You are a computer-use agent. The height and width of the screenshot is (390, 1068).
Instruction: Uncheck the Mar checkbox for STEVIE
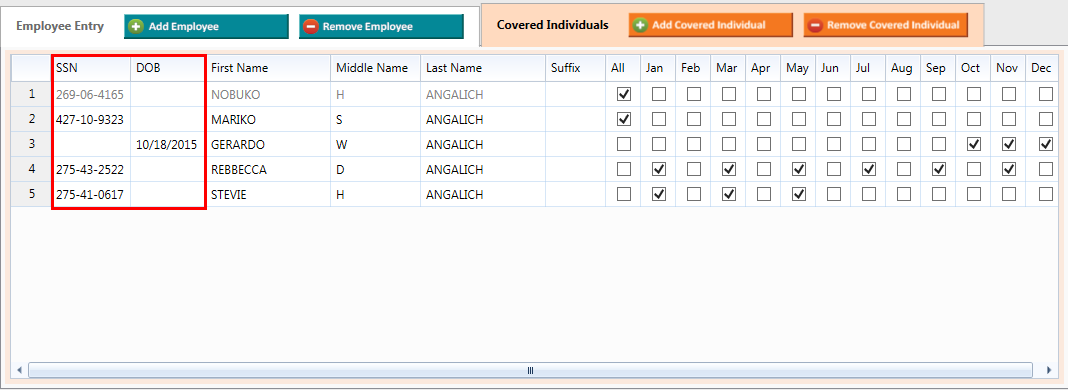(x=729, y=195)
